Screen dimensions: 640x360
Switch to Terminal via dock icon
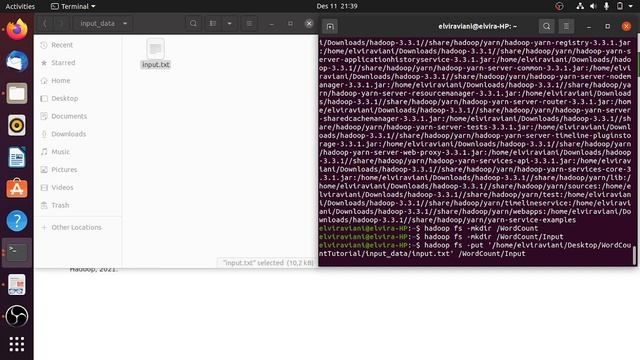(17, 252)
